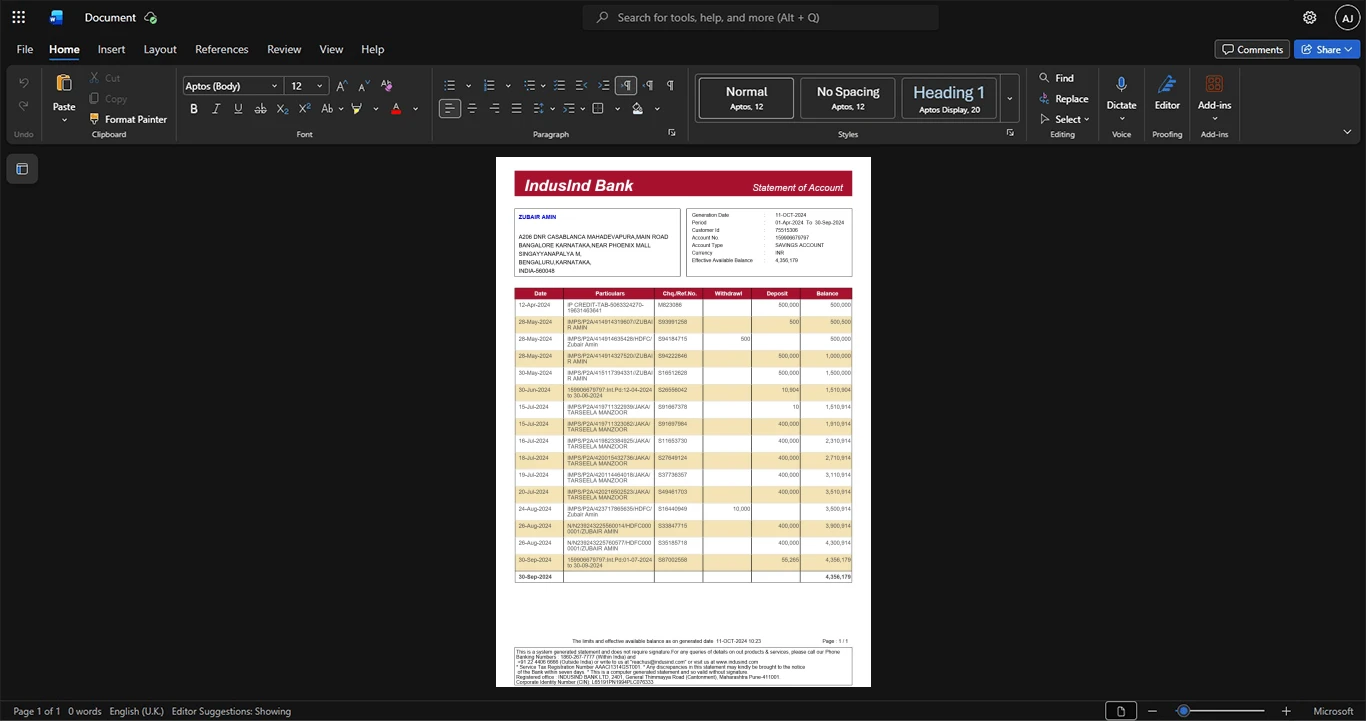This screenshot has height=721, width=1366.
Task: Apply the No Spacing style
Action: 848,98
